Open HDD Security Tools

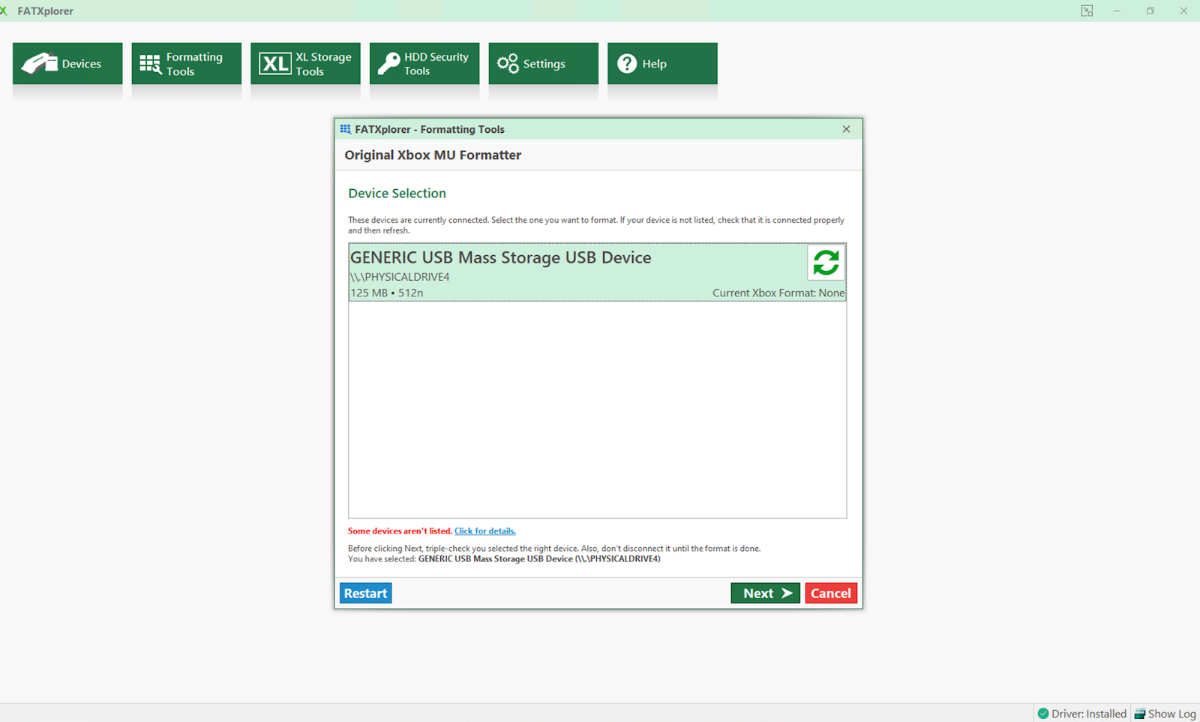[424, 64]
